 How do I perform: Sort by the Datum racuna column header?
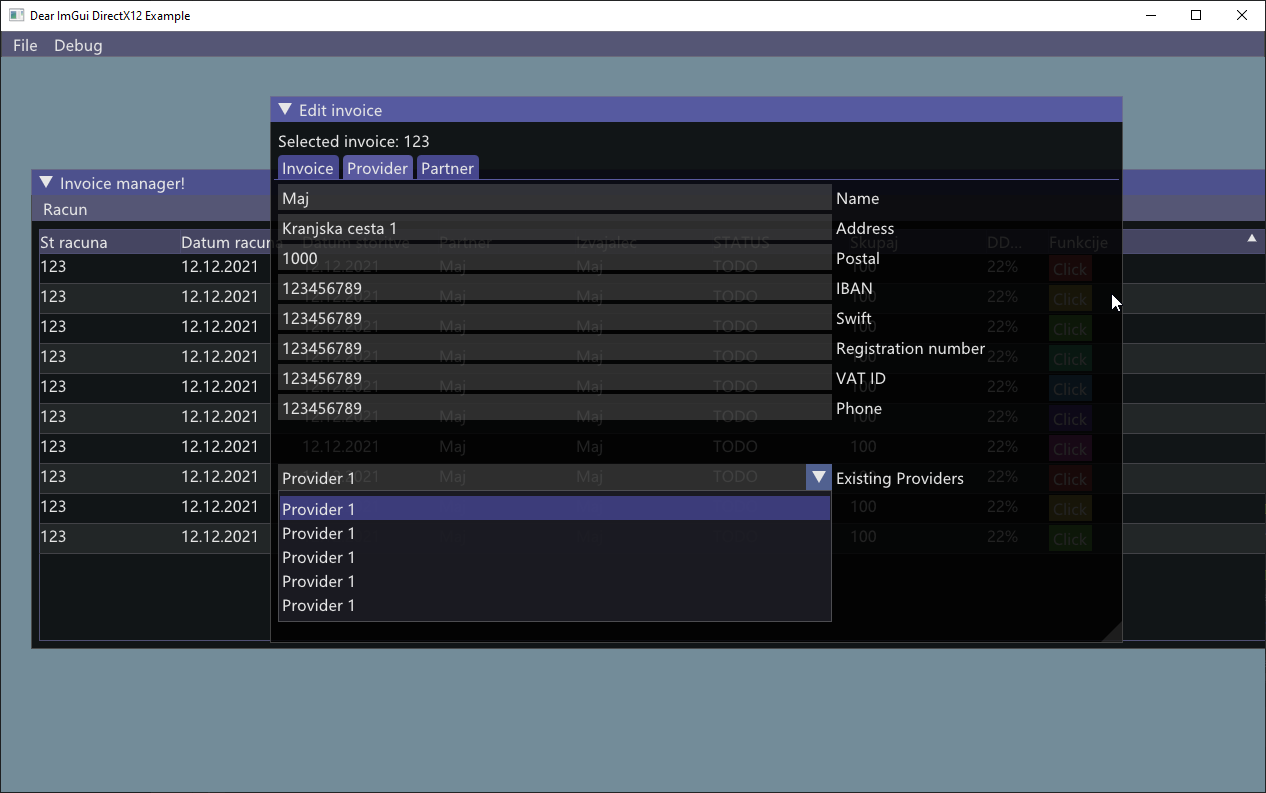tap(225, 242)
